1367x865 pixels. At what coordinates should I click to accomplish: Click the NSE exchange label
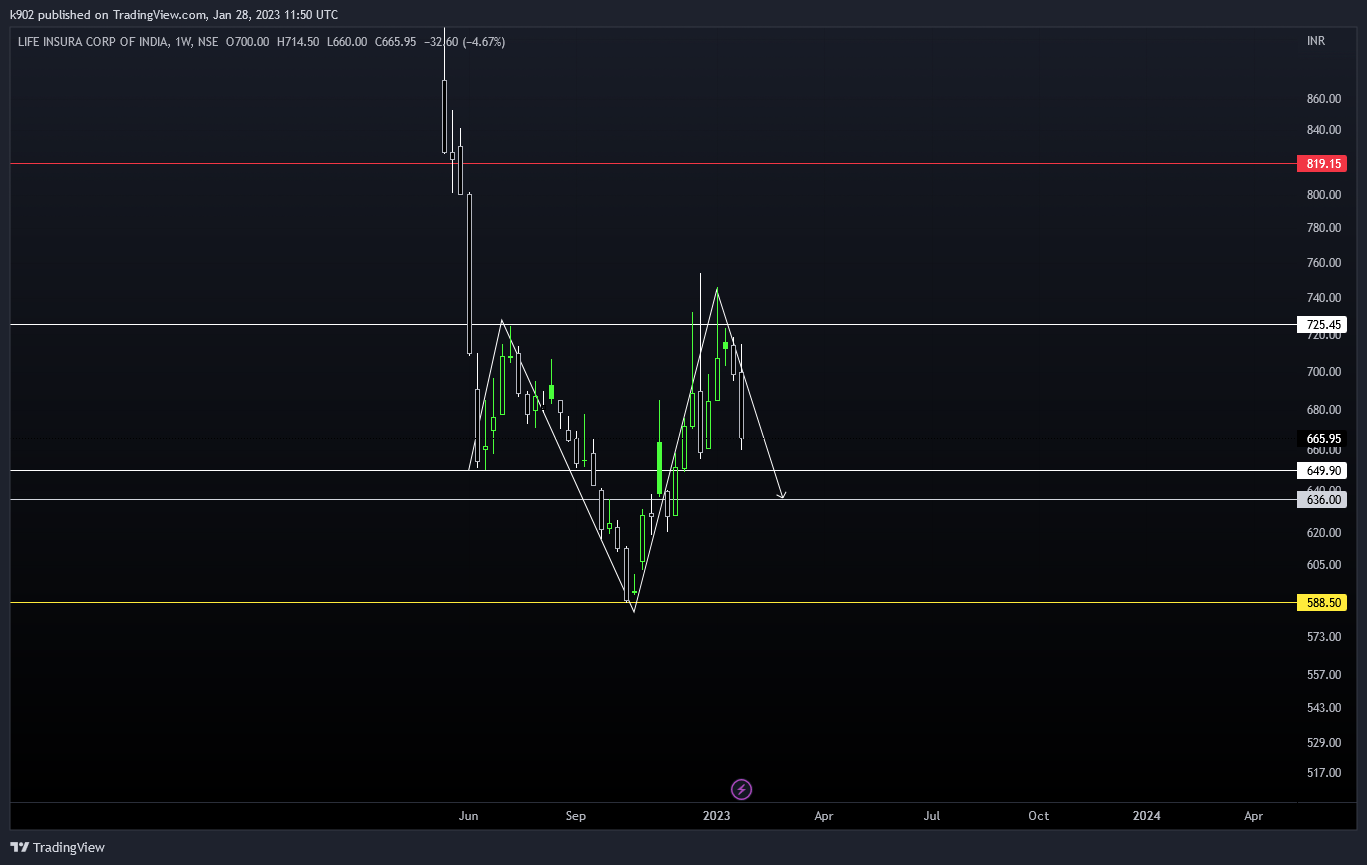tap(208, 42)
